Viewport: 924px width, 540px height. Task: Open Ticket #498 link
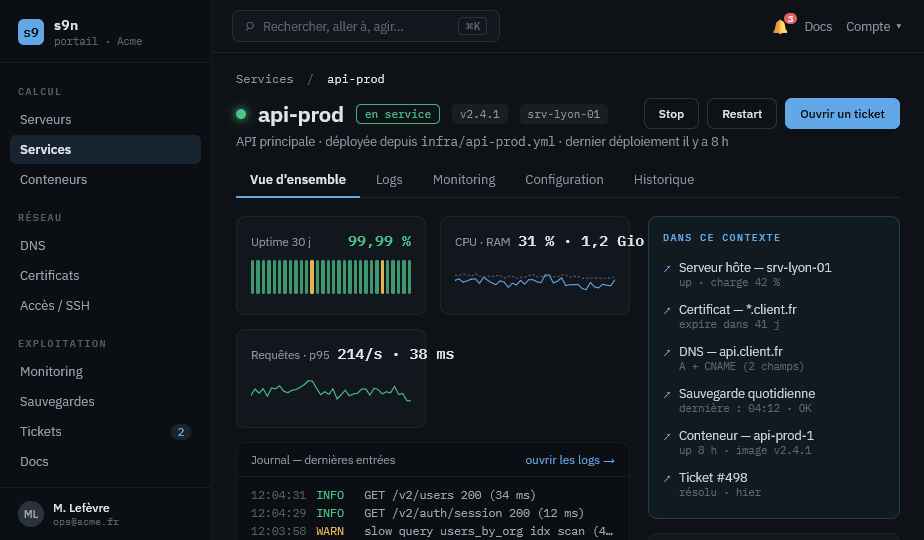pyautogui.click(x=712, y=478)
